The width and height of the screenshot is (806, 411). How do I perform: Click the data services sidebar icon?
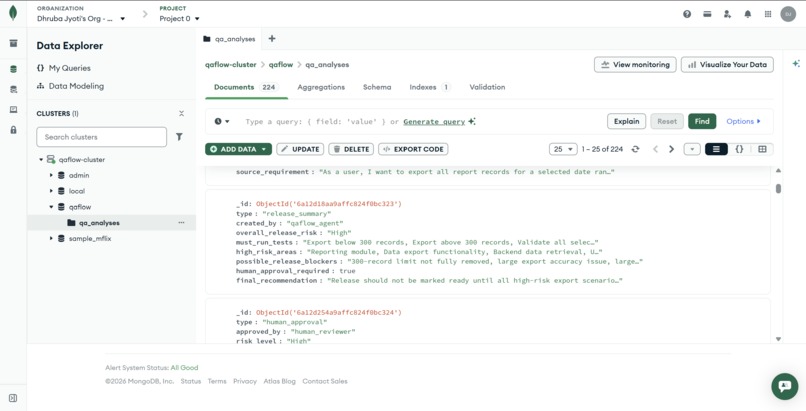tap(13, 89)
